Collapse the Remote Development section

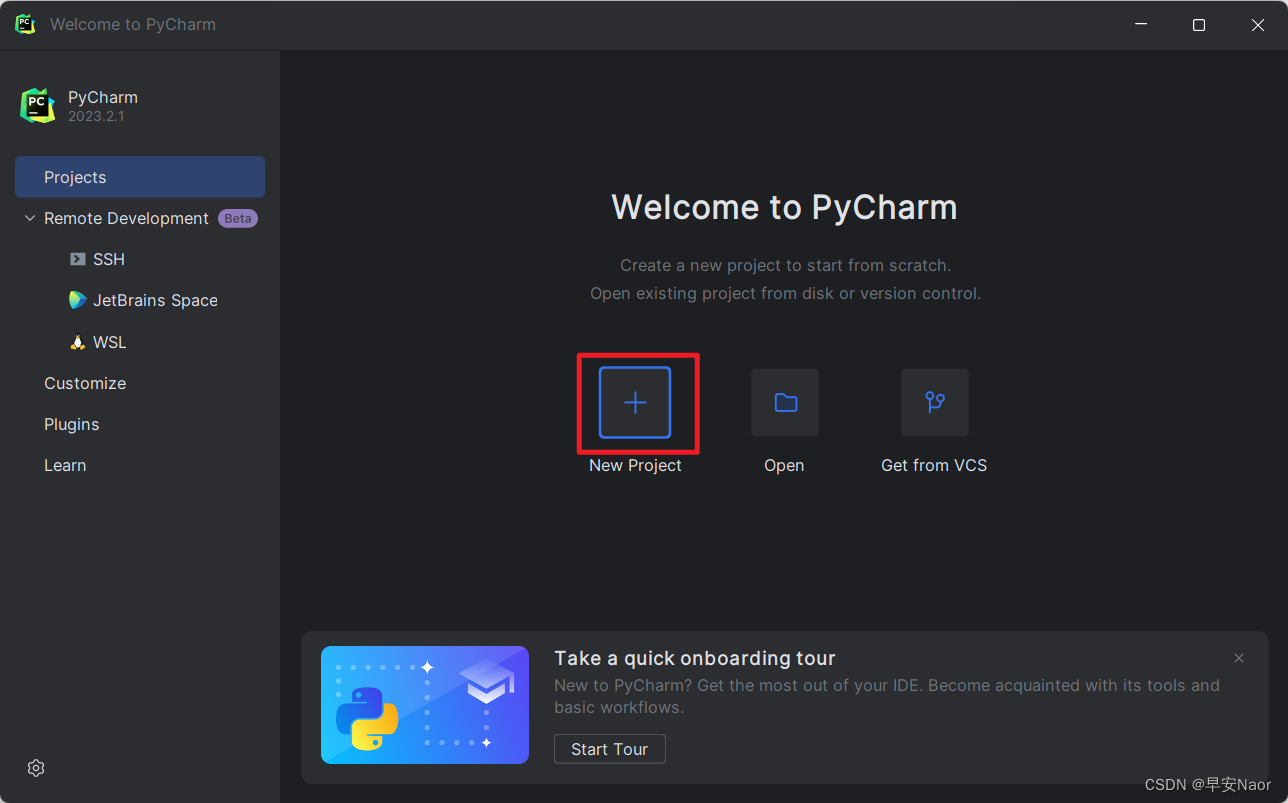click(x=30, y=218)
